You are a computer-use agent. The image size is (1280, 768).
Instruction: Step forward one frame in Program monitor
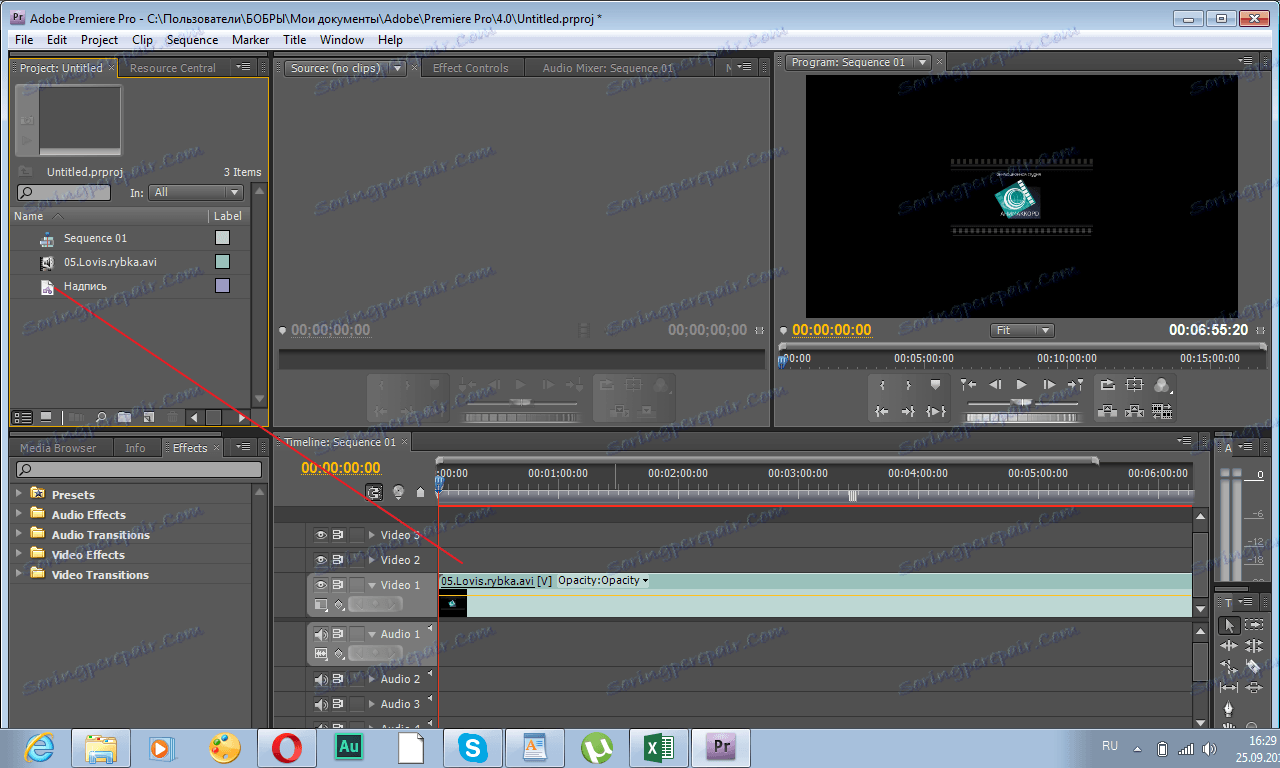point(1049,384)
